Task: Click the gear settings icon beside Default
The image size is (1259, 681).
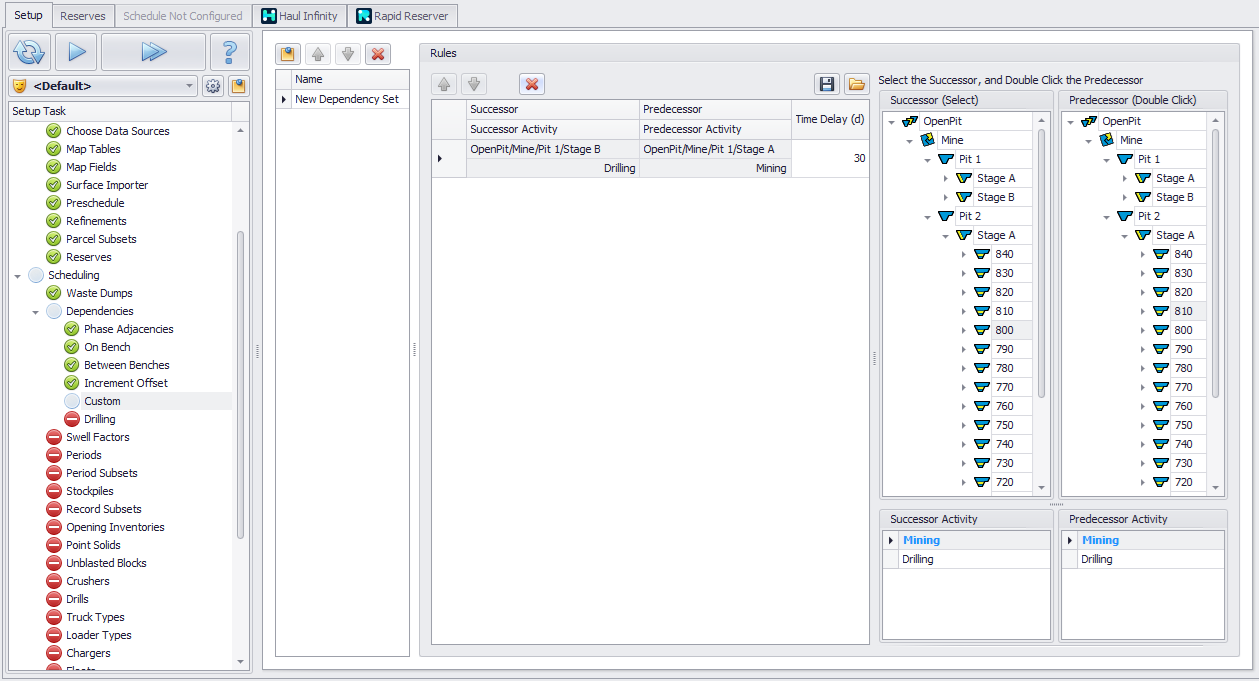Action: pyautogui.click(x=213, y=86)
